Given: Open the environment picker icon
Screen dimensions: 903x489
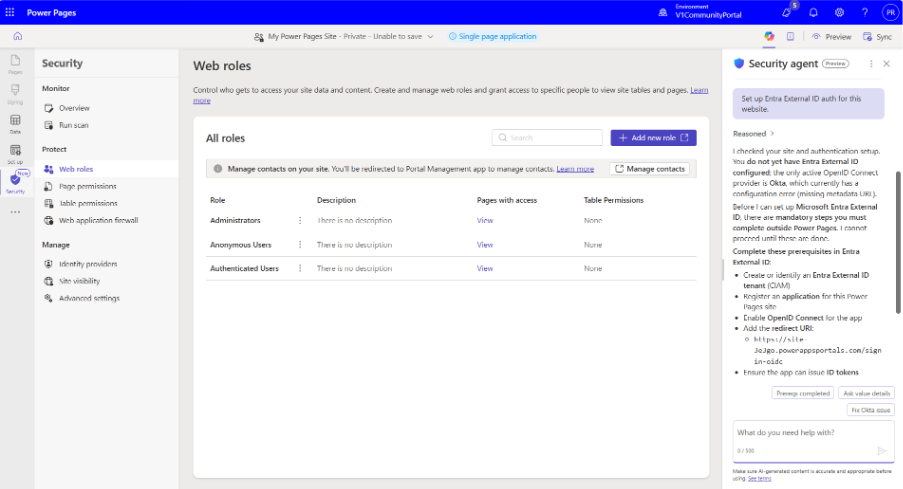Looking at the screenshot, I should 663,12.
